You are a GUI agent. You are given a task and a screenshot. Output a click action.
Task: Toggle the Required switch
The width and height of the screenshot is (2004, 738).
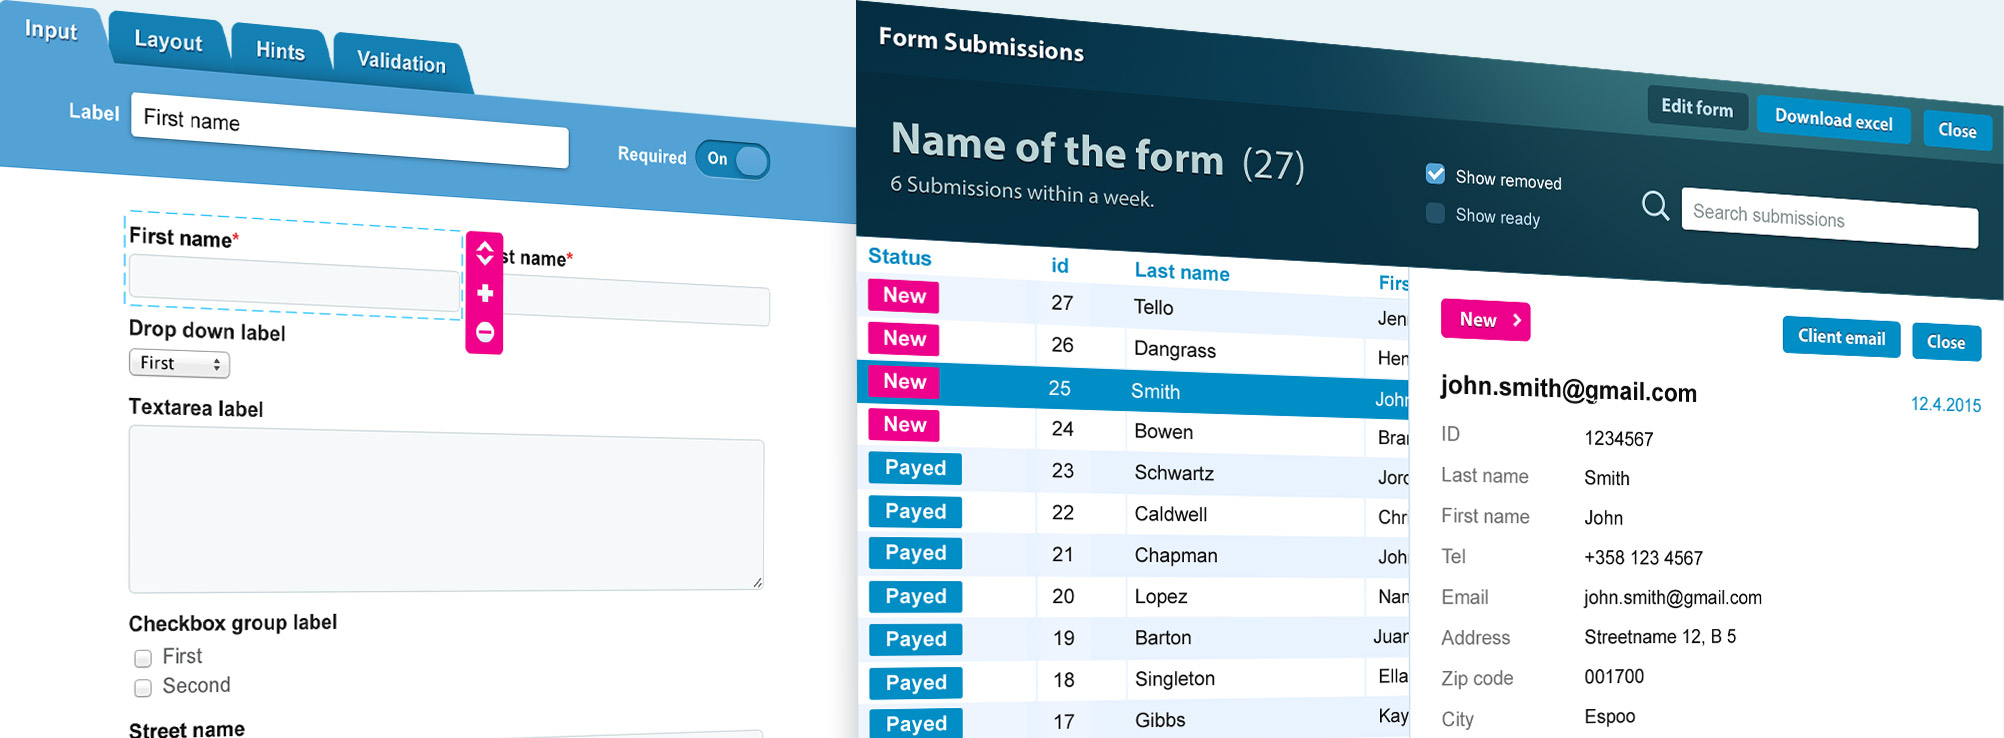tap(733, 159)
